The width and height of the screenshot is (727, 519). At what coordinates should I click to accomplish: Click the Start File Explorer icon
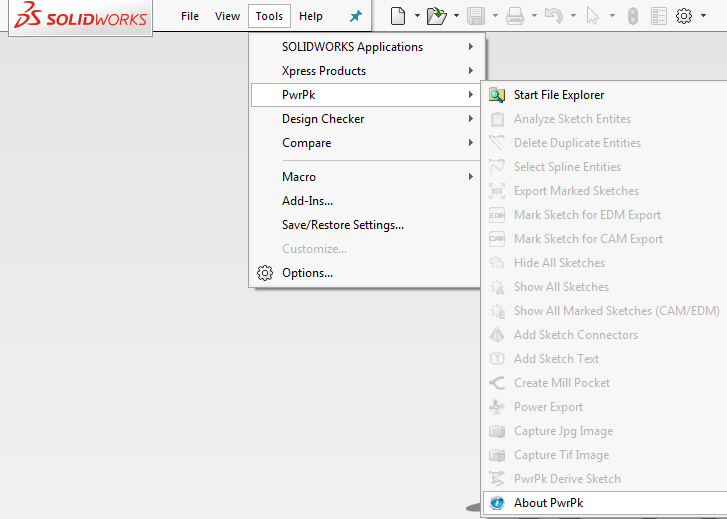point(497,95)
